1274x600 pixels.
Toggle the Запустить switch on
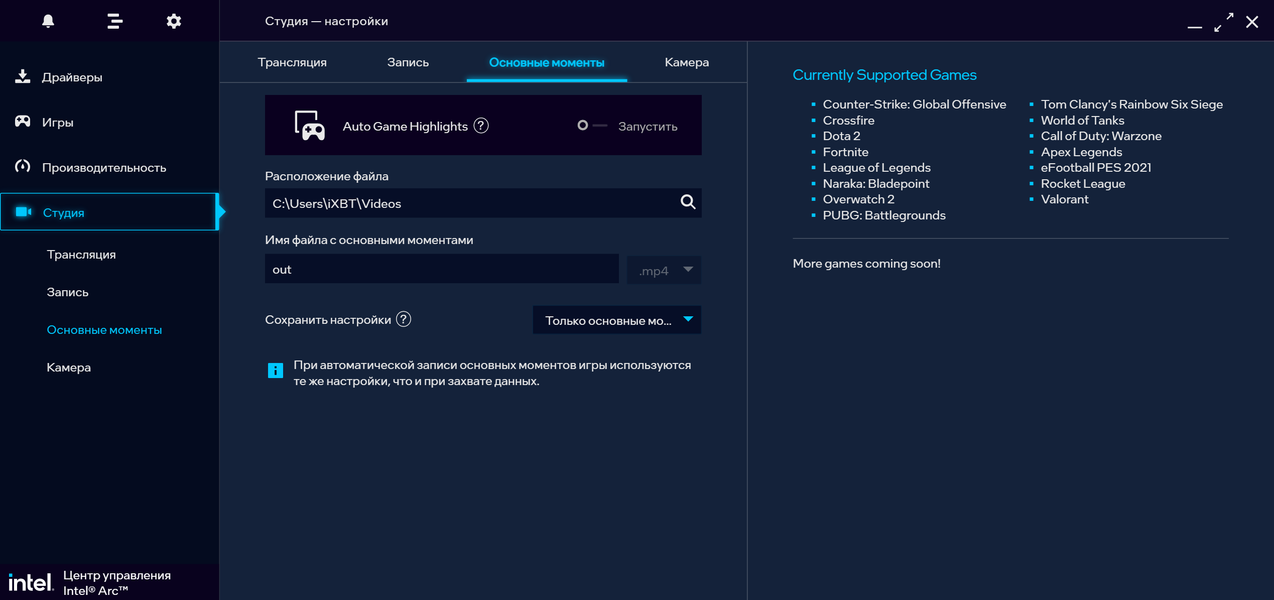[x=592, y=126]
